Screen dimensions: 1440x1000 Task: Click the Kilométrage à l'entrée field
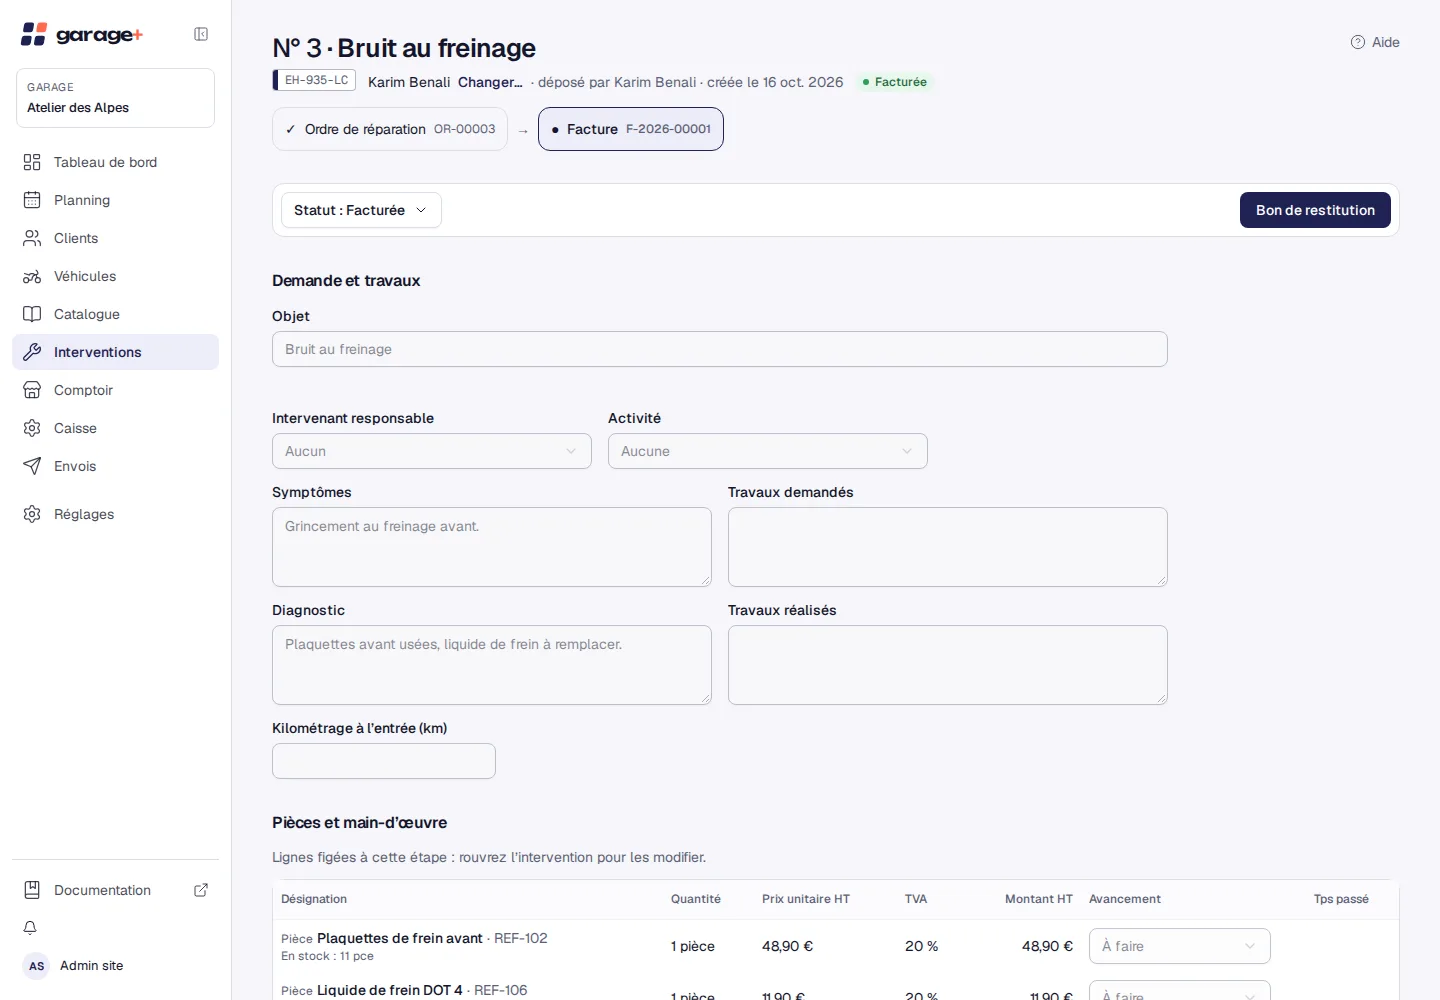click(x=384, y=761)
